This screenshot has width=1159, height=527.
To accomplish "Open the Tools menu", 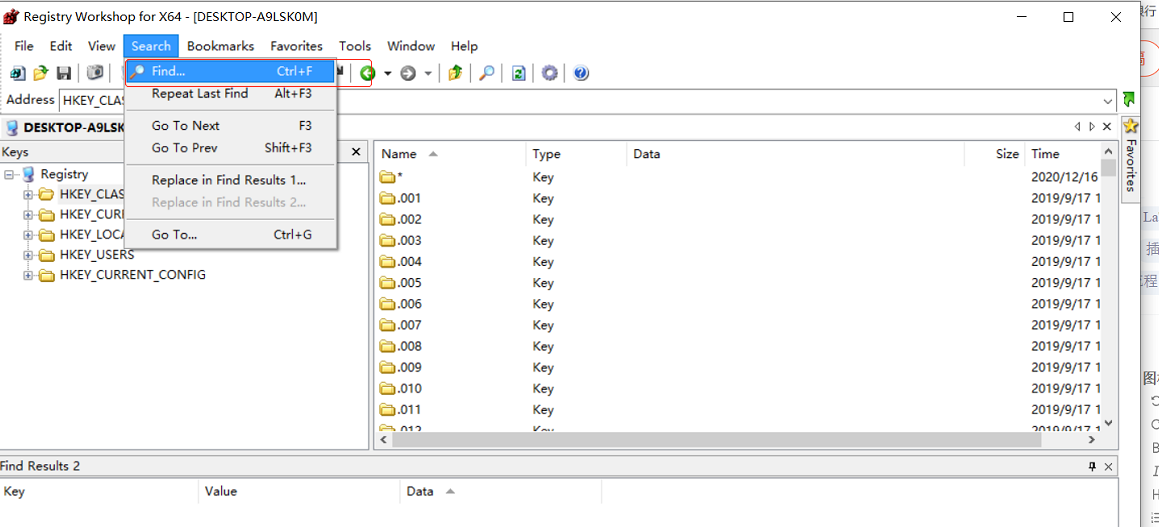I will coord(355,46).
